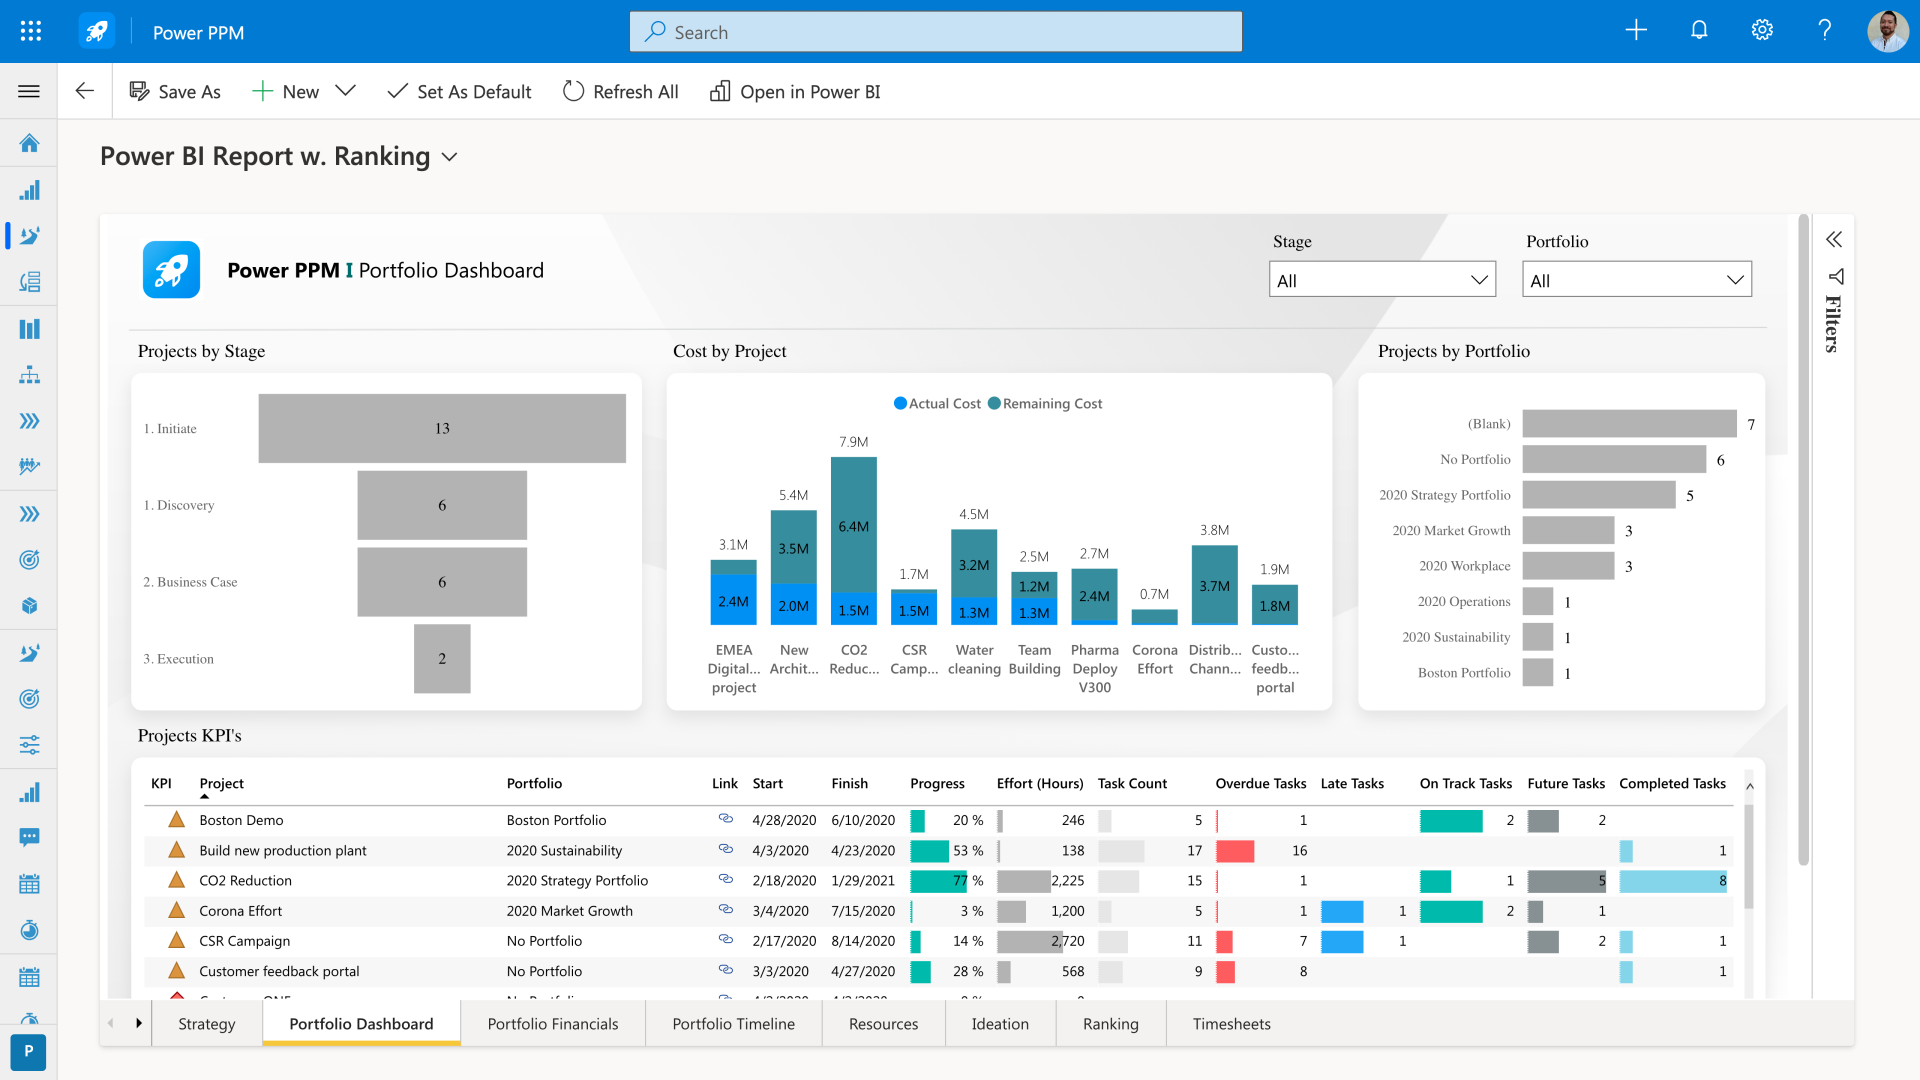Collapse the Filters pane chevrons
This screenshot has width=1920, height=1080.
(x=1834, y=239)
